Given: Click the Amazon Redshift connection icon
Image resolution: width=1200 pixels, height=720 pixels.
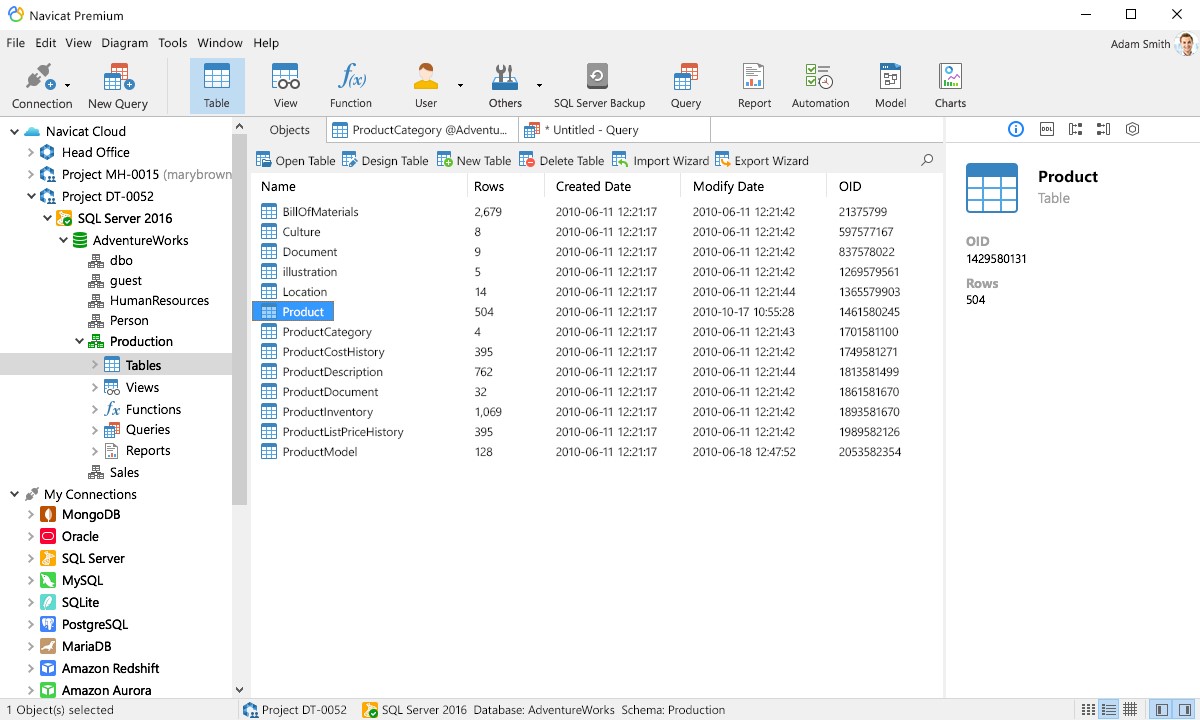Looking at the screenshot, I should (47, 669).
